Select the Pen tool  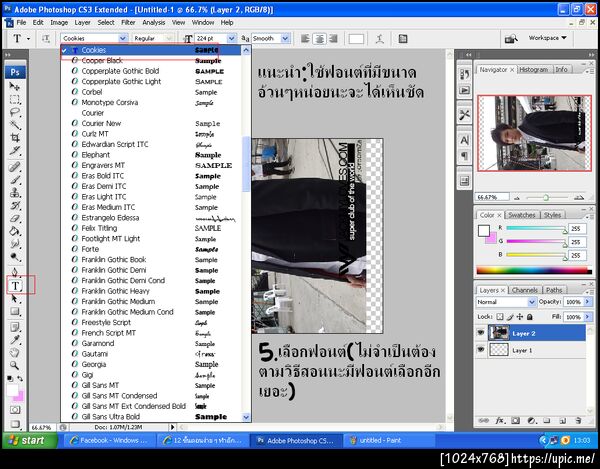(x=15, y=272)
